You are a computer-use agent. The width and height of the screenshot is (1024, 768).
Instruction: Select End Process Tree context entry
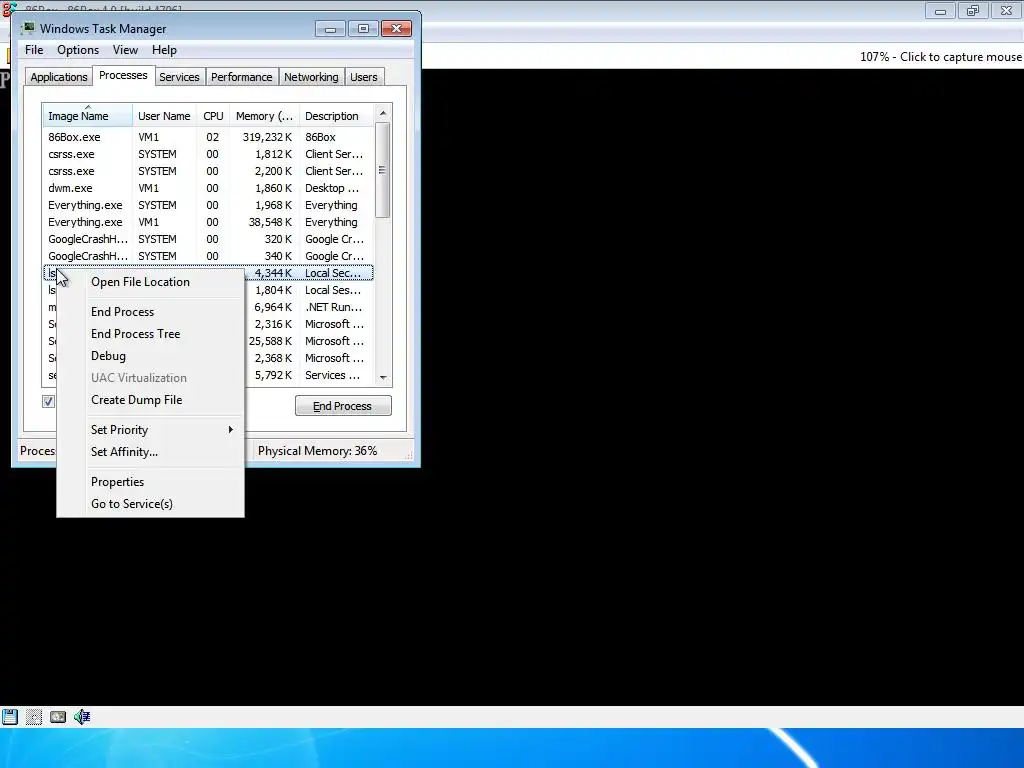(x=135, y=334)
